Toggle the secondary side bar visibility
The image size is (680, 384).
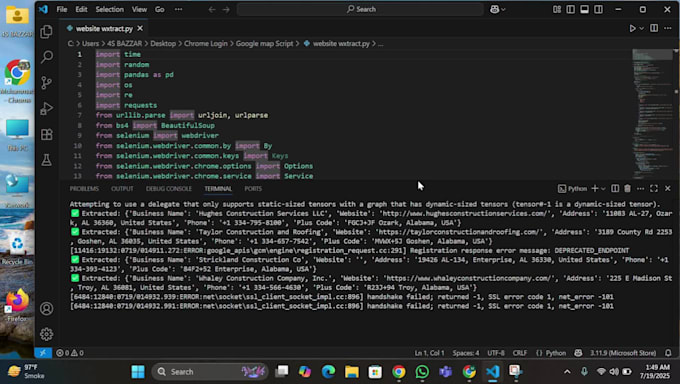pos(598,9)
